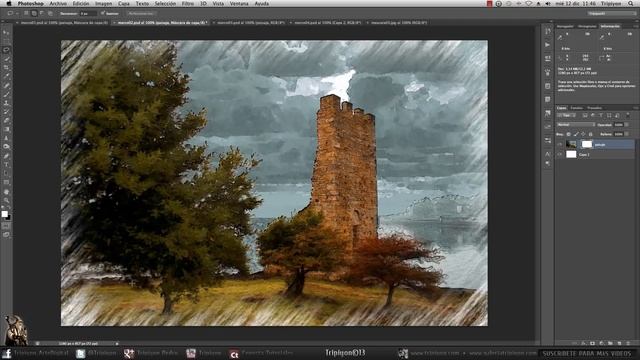This screenshot has width=640, height=360.
Task: Select the Rectangle shape tool
Action: pyautogui.click(x=6, y=182)
